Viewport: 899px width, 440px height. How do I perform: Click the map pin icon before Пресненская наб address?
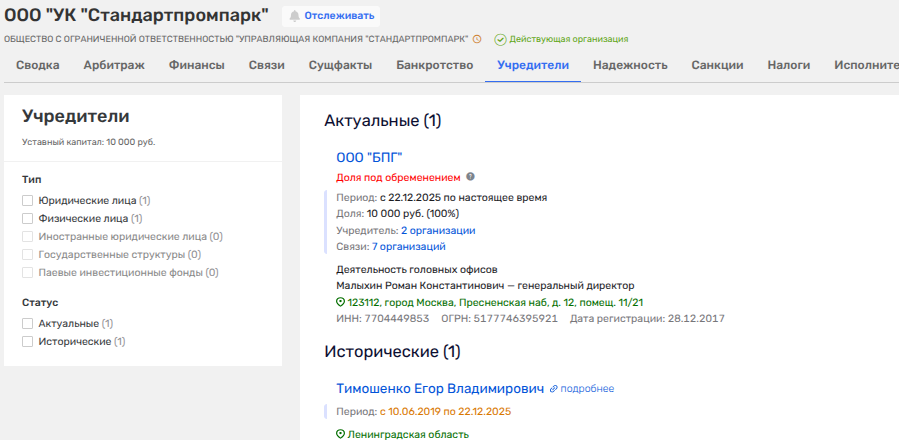pyautogui.click(x=340, y=302)
